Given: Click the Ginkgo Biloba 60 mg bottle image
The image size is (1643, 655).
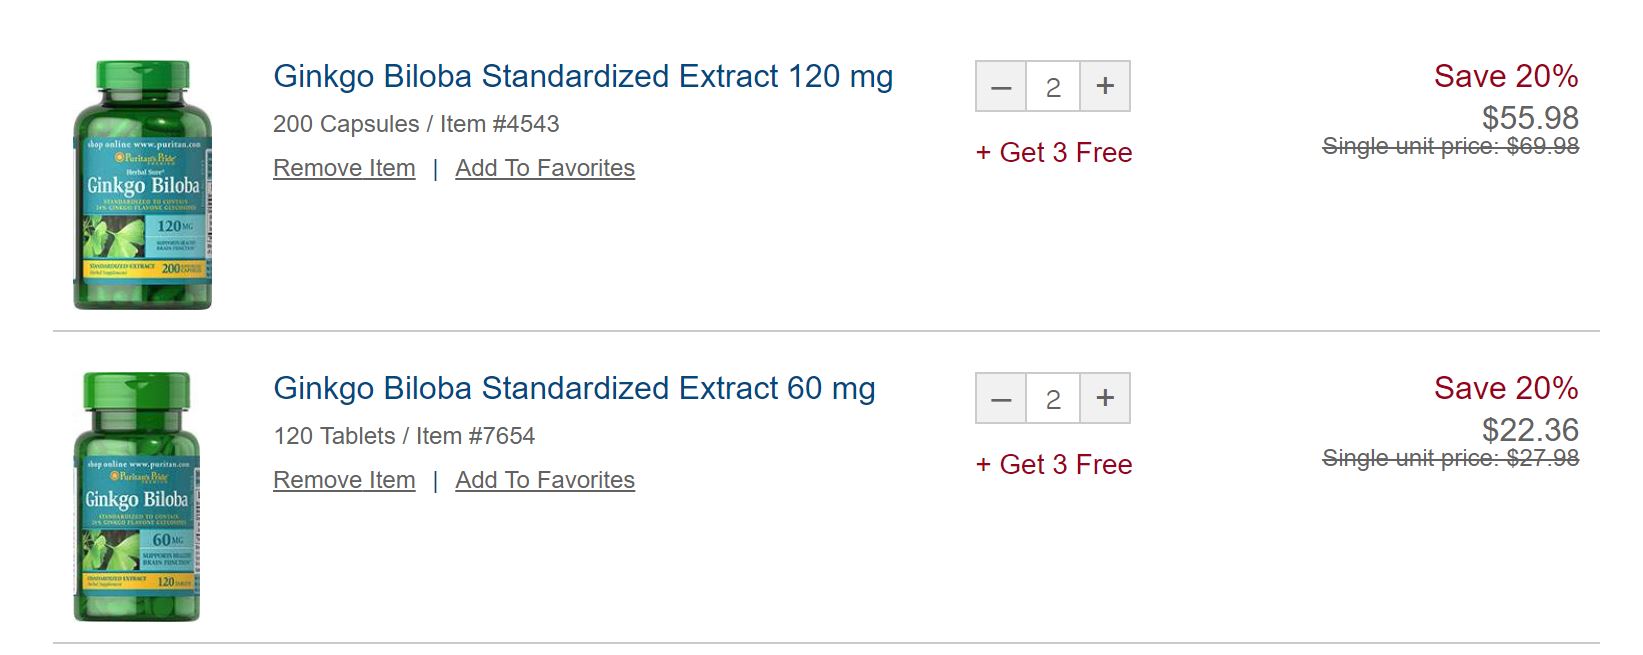Looking at the screenshot, I should (x=137, y=497).
